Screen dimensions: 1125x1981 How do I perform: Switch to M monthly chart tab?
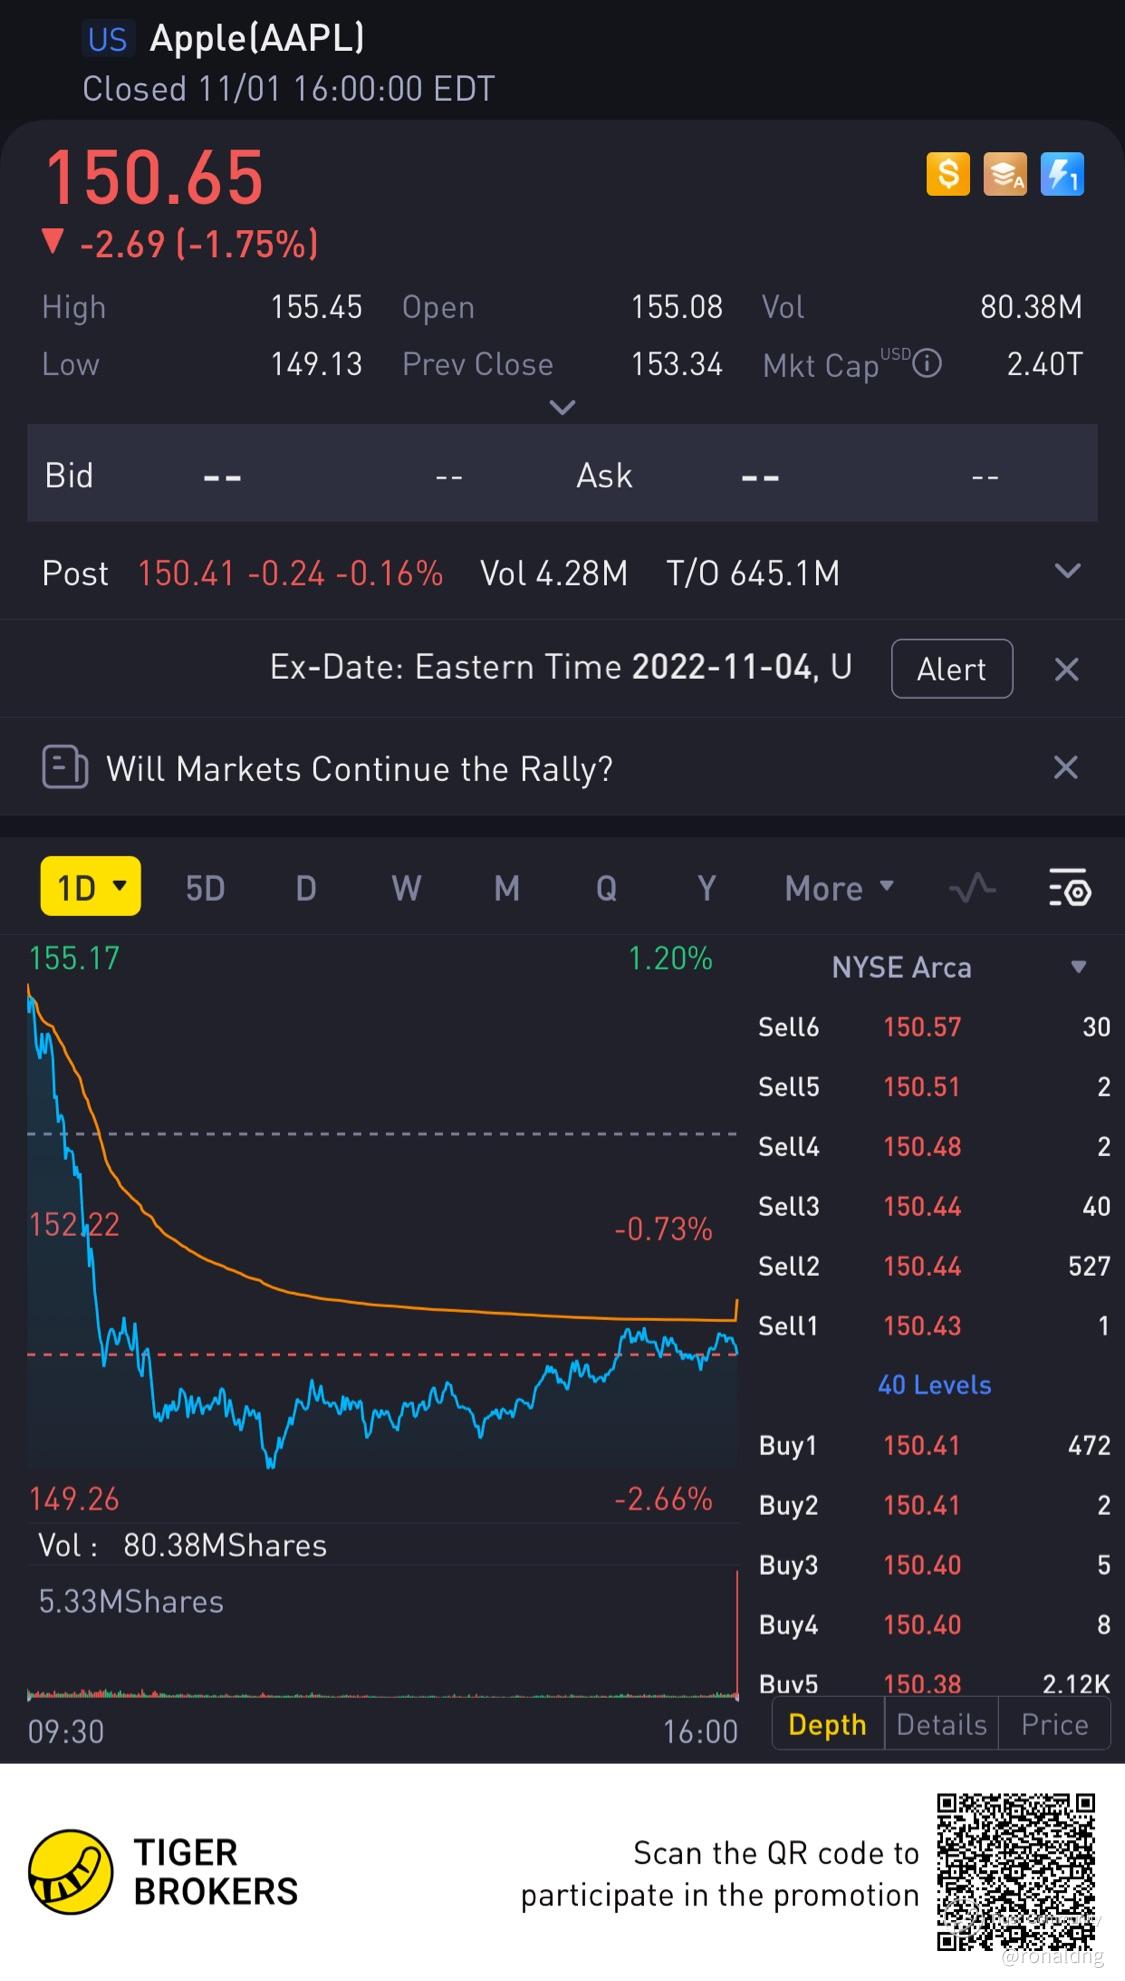(x=507, y=888)
